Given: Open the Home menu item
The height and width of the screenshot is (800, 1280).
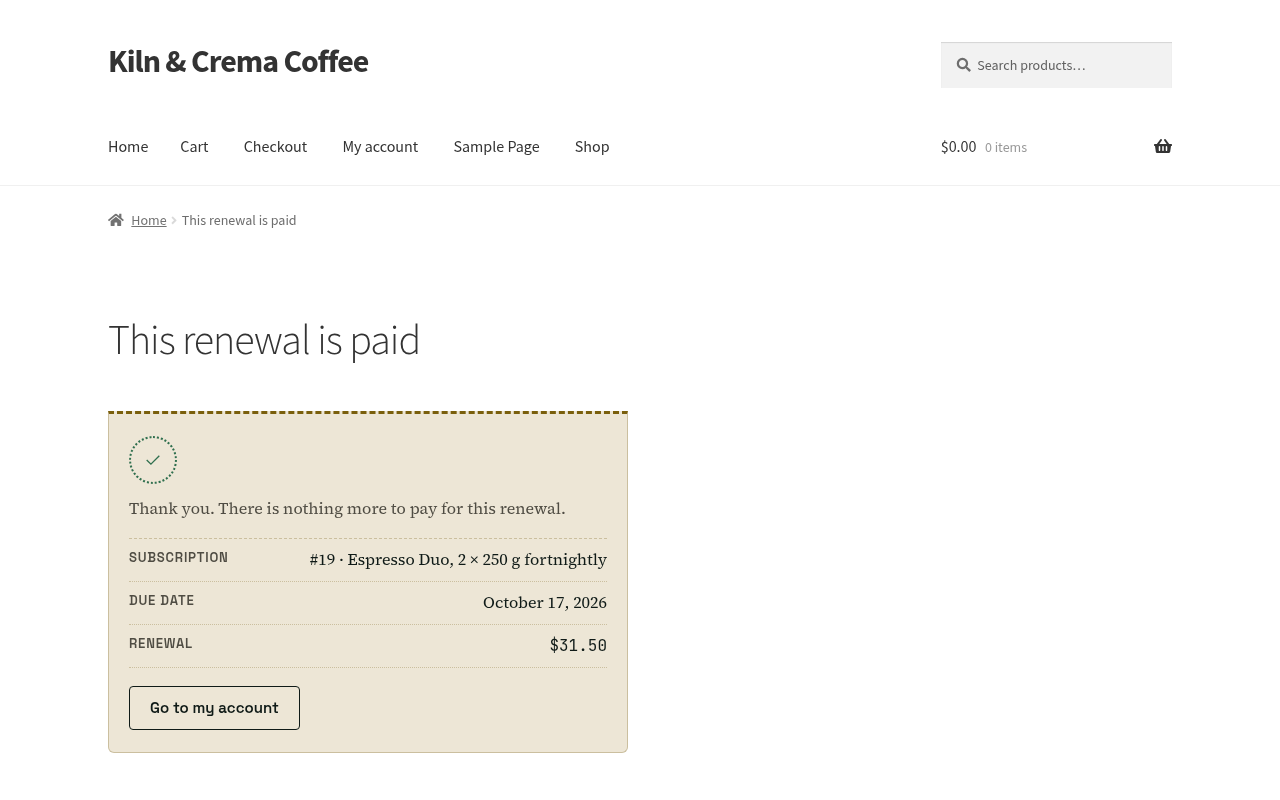Looking at the screenshot, I should point(128,146).
